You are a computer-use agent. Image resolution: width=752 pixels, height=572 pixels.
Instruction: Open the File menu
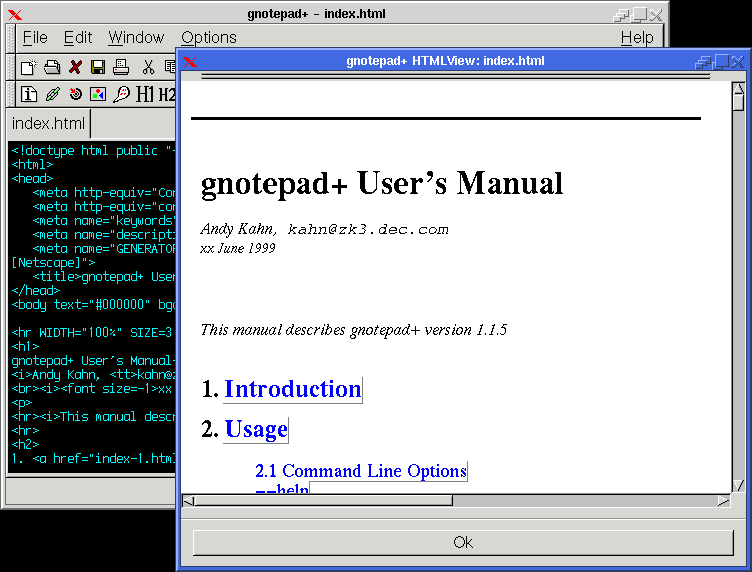tap(35, 37)
